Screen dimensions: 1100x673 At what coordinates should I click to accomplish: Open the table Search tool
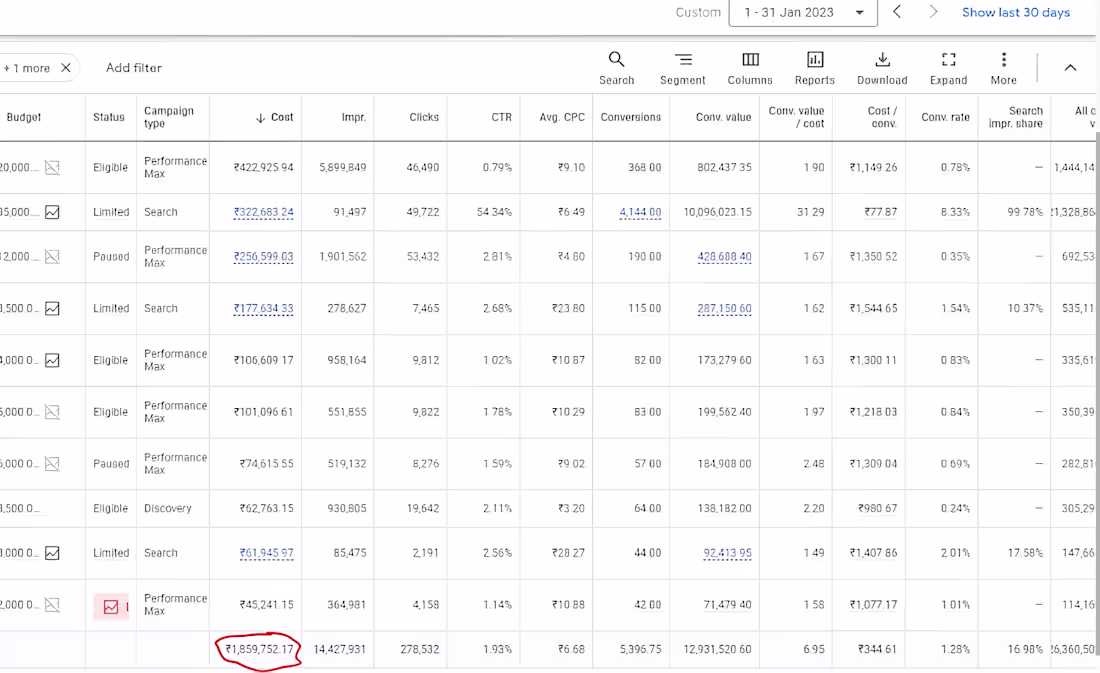pyautogui.click(x=616, y=67)
